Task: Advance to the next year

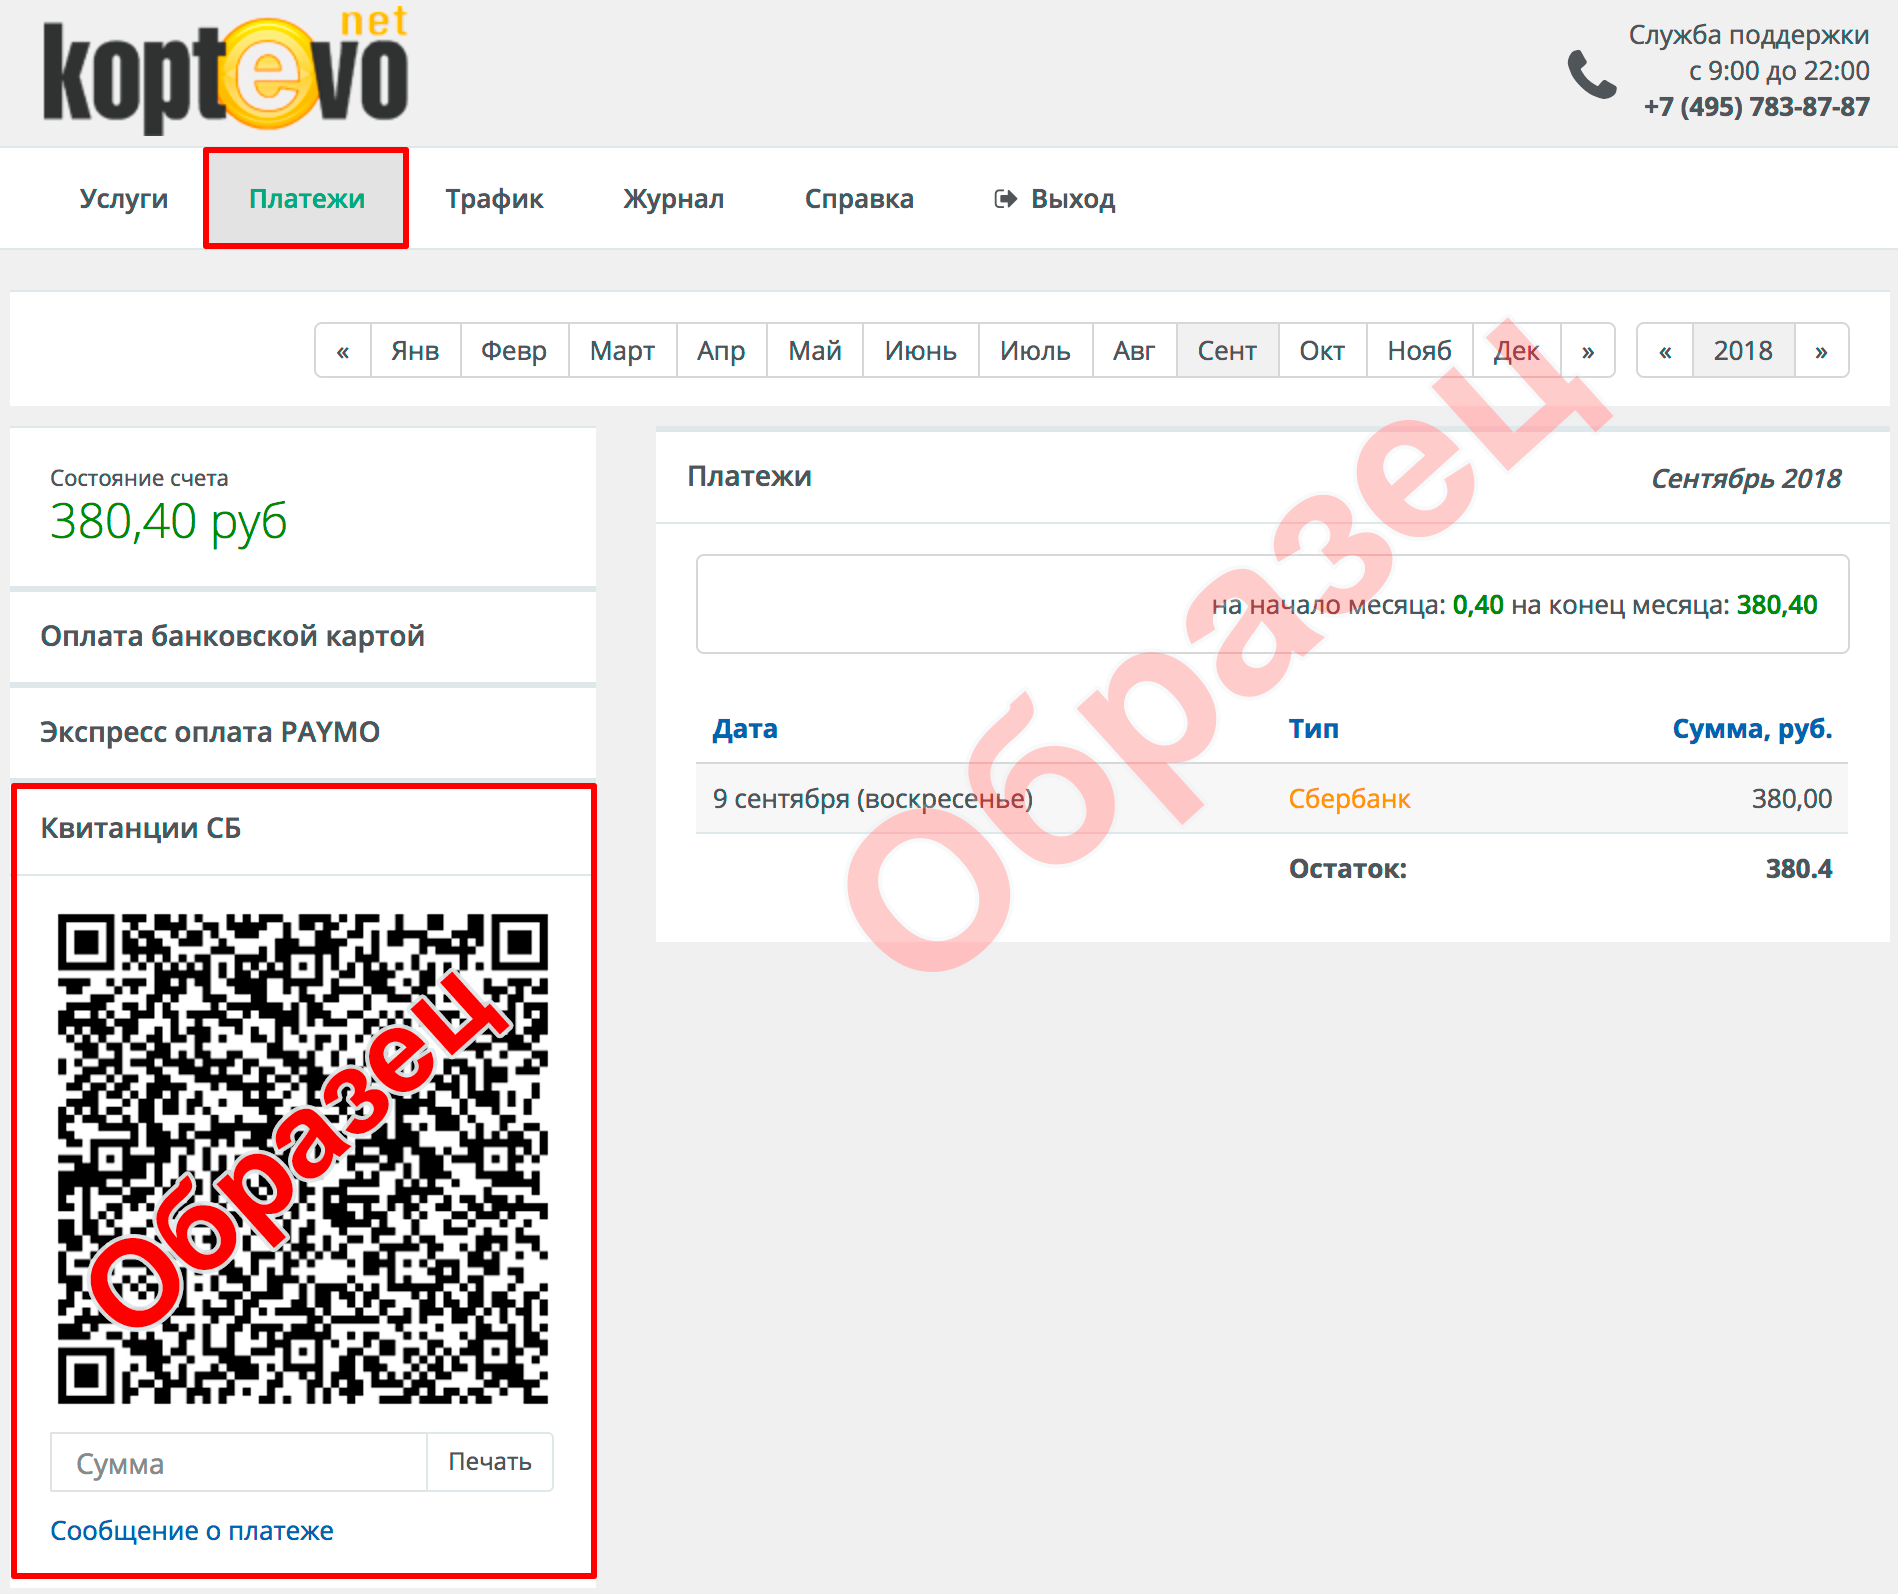Action: (x=1821, y=351)
